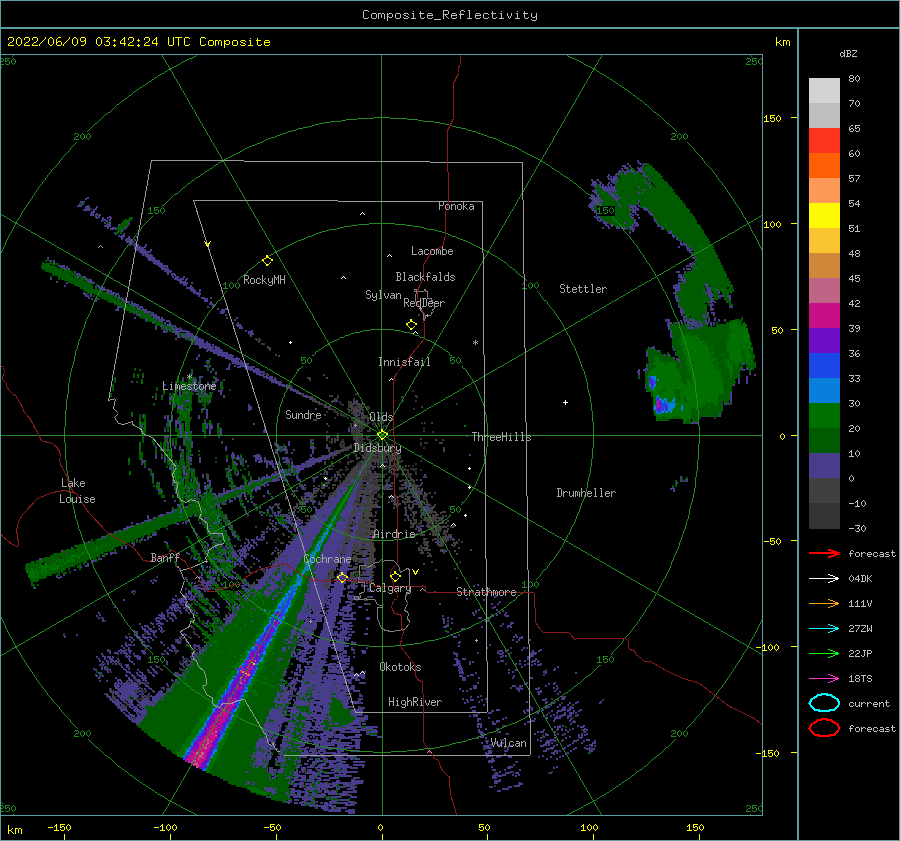Click the HighRiver town label
This screenshot has width=900, height=841.
415,702
